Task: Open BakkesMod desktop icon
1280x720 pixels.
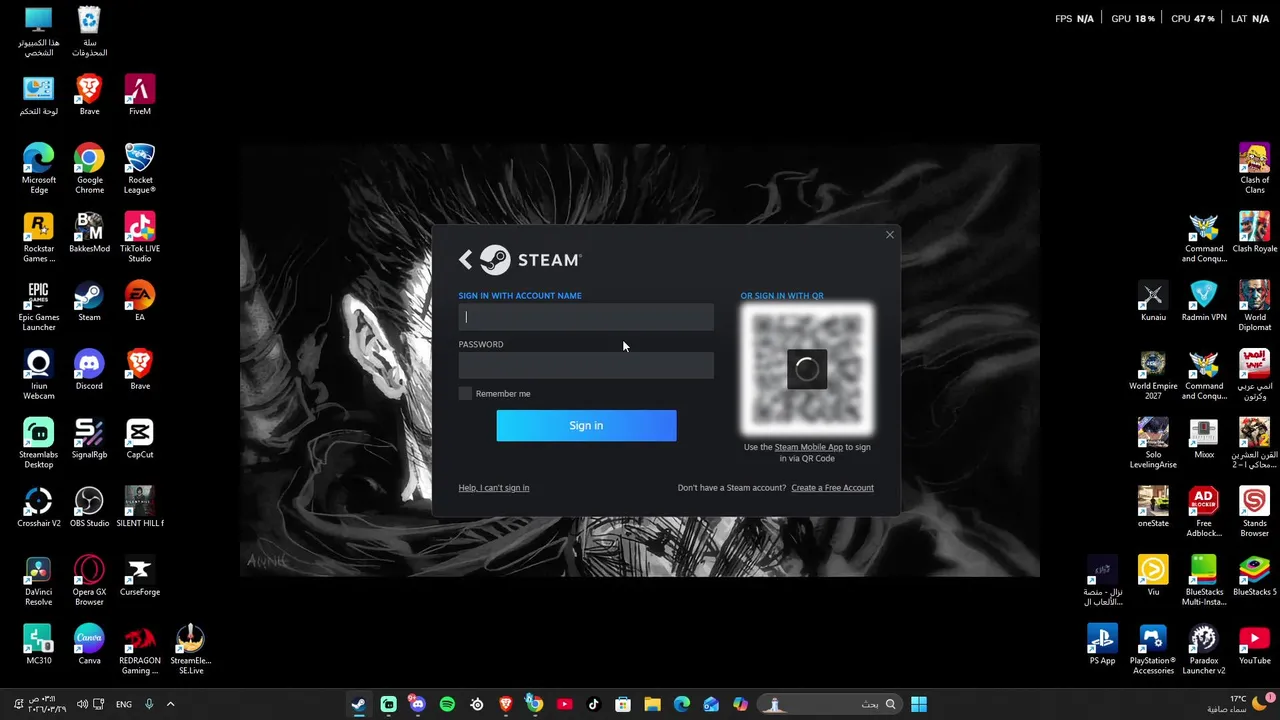Action: (89, 232)
